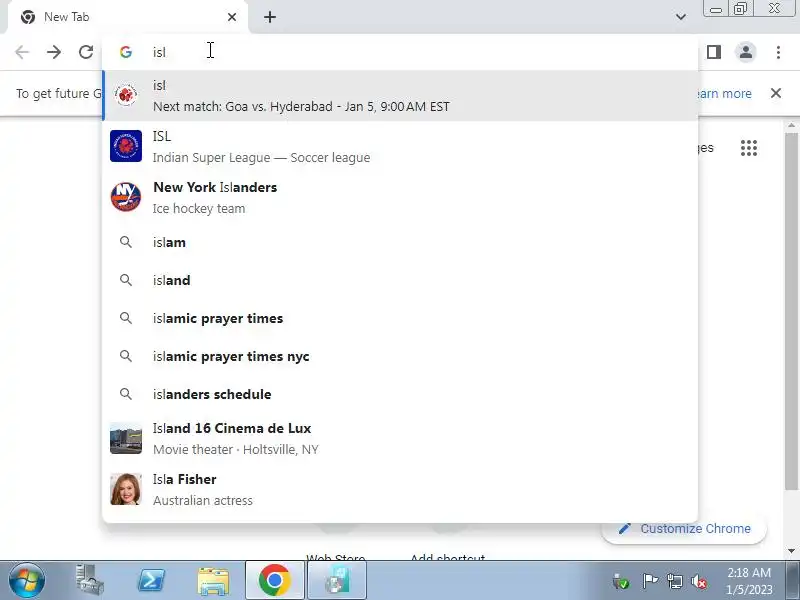Expand the tab search chevron
Viewport: 800px width, 600px height.
tap(681, 17)
